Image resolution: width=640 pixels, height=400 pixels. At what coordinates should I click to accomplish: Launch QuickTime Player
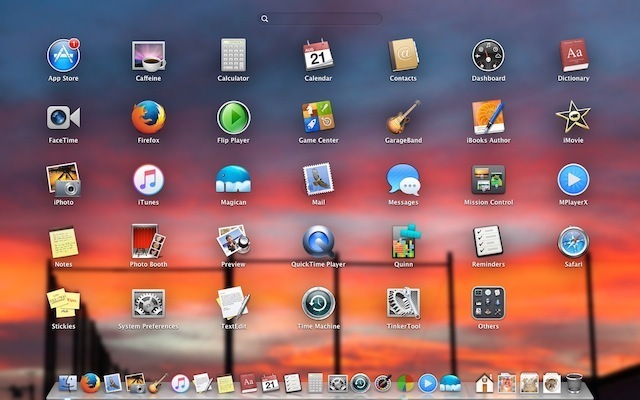[x=318, y=242]
